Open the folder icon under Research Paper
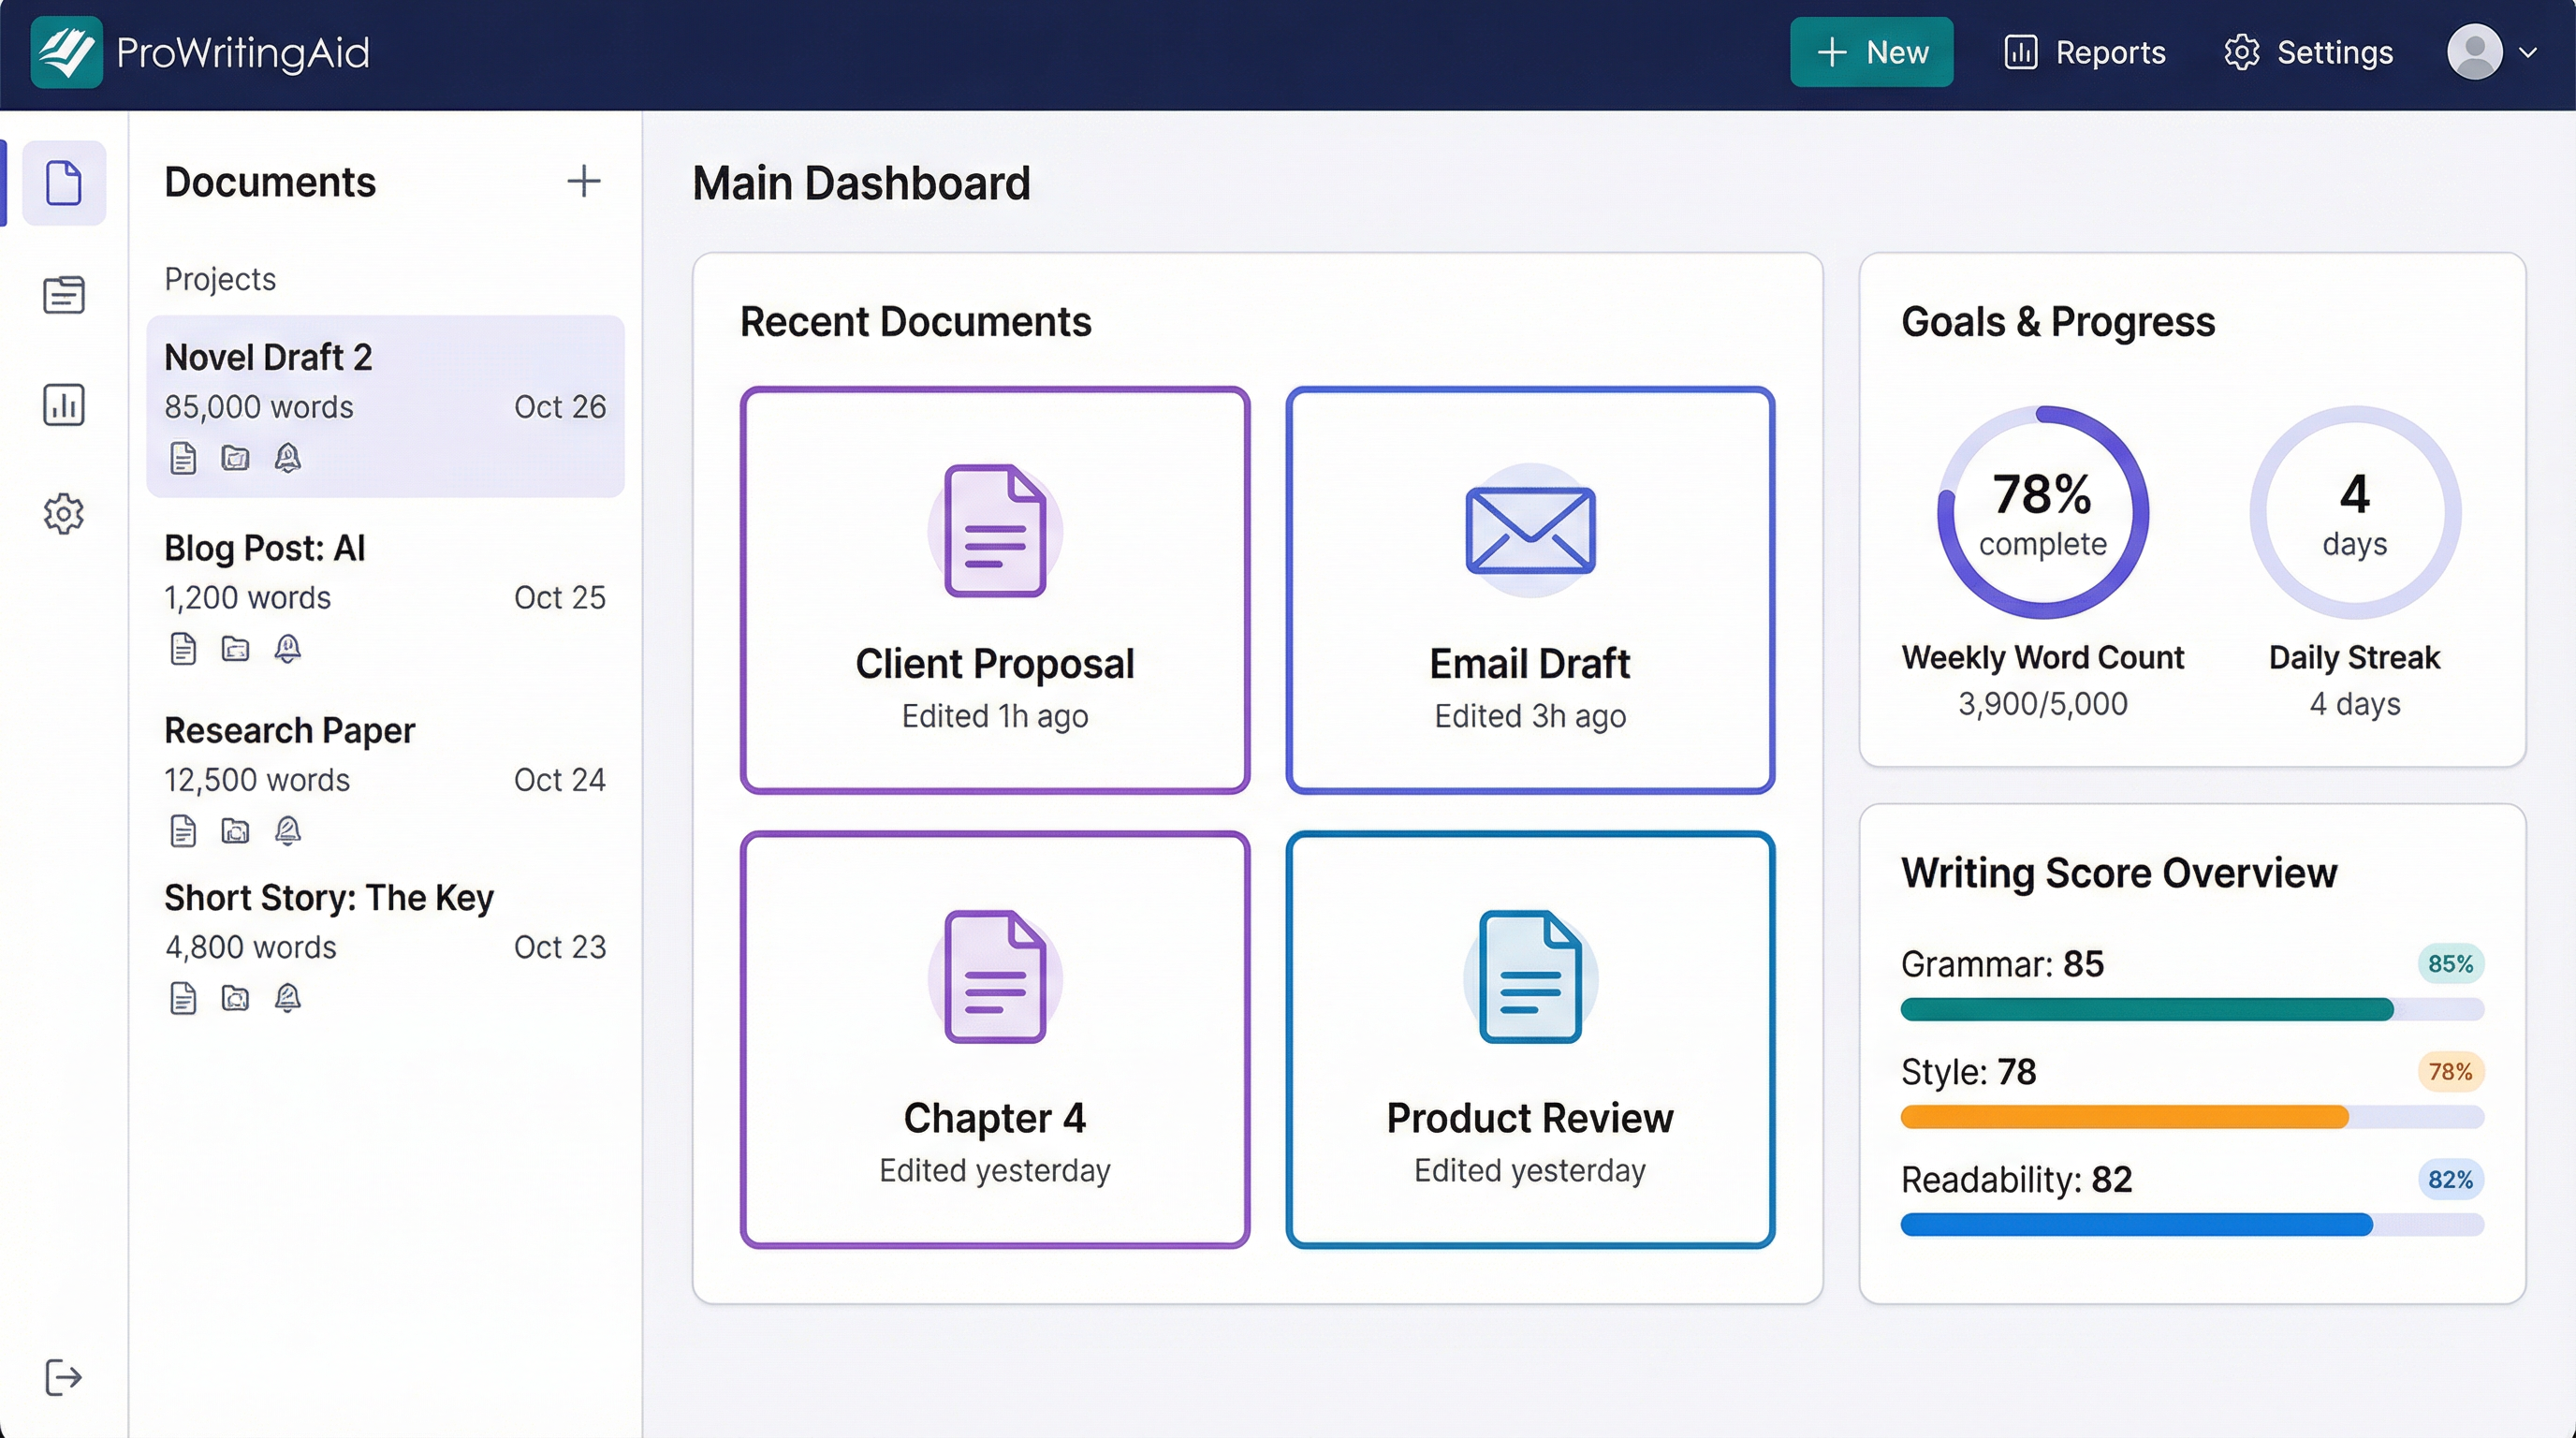Screen dimensions: 2576x1438 [235, 830]
